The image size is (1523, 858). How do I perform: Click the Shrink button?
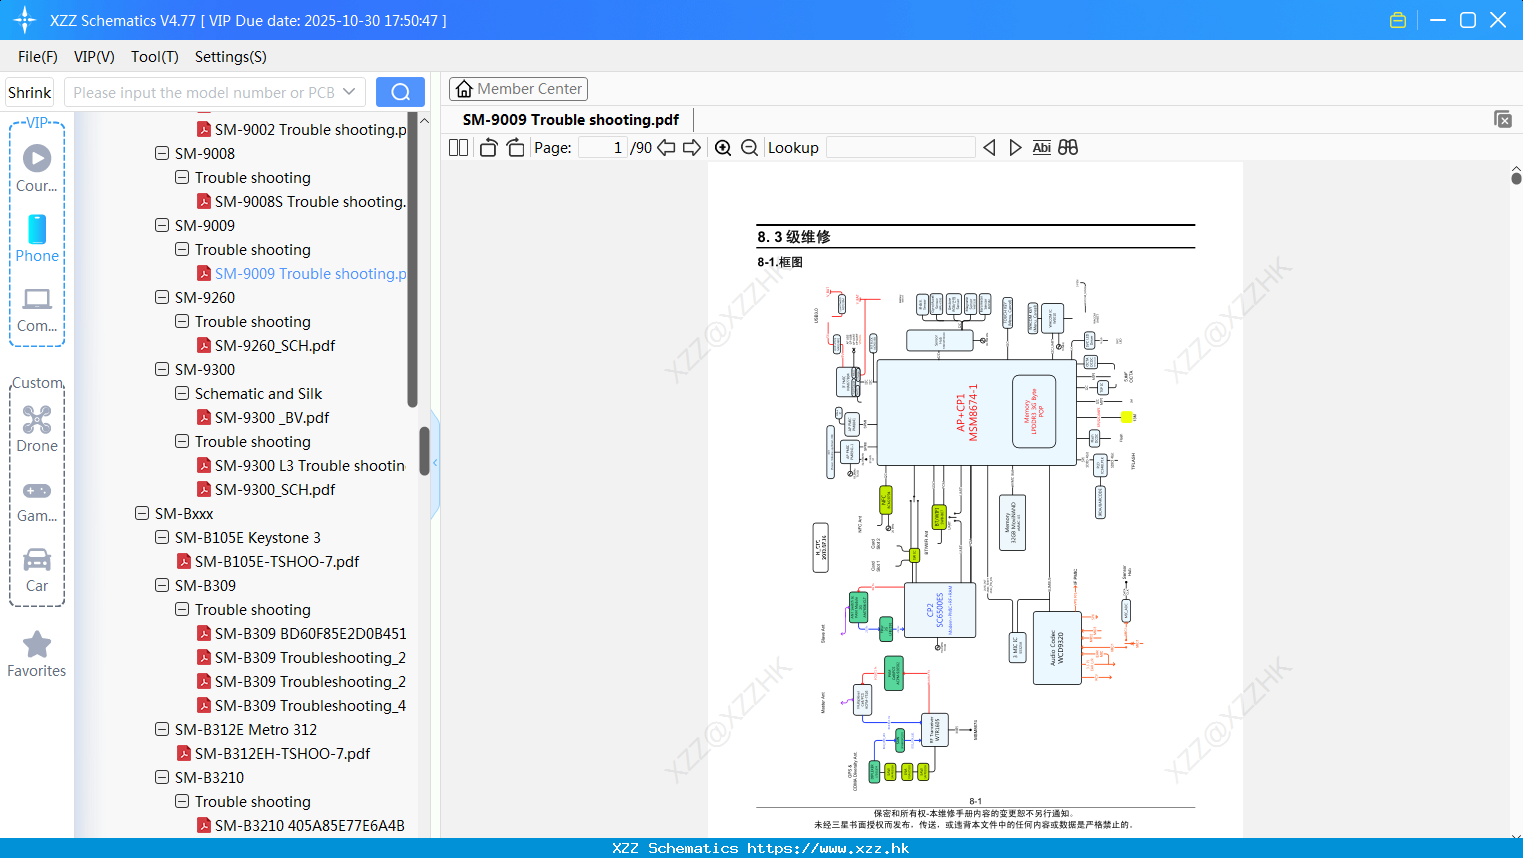click(x=29, y=92)
